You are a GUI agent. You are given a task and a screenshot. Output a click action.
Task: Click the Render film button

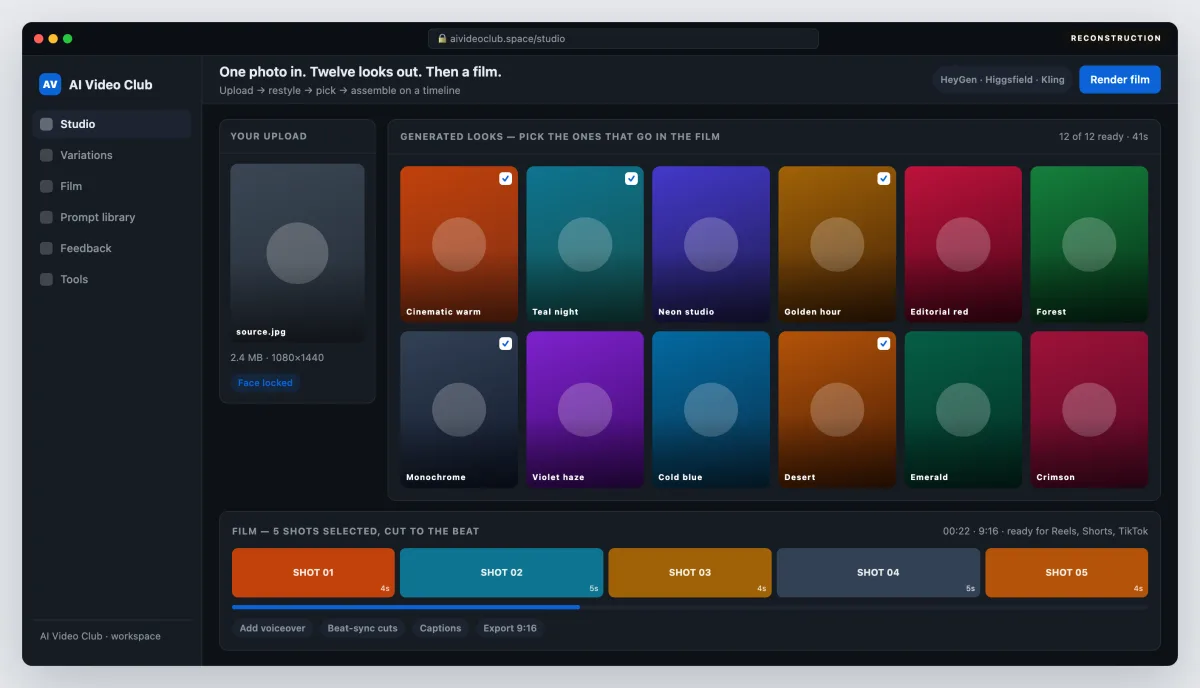tap(1120, 80)
